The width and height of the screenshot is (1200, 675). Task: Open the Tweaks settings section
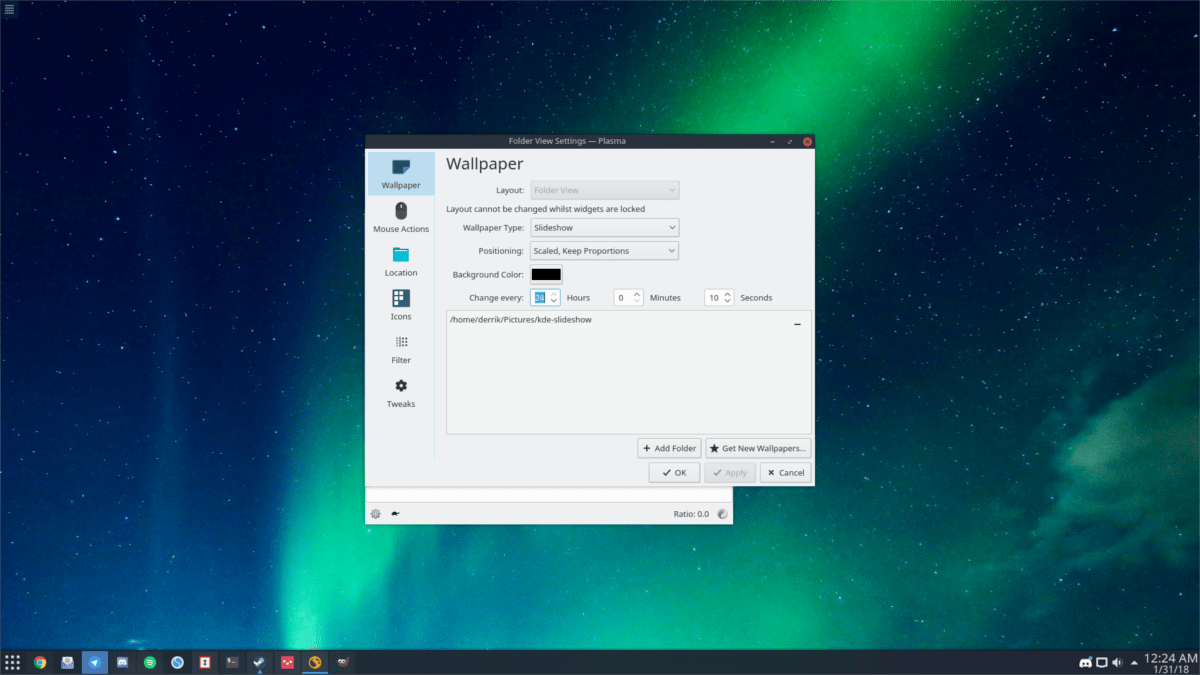[x=400, y=392]
